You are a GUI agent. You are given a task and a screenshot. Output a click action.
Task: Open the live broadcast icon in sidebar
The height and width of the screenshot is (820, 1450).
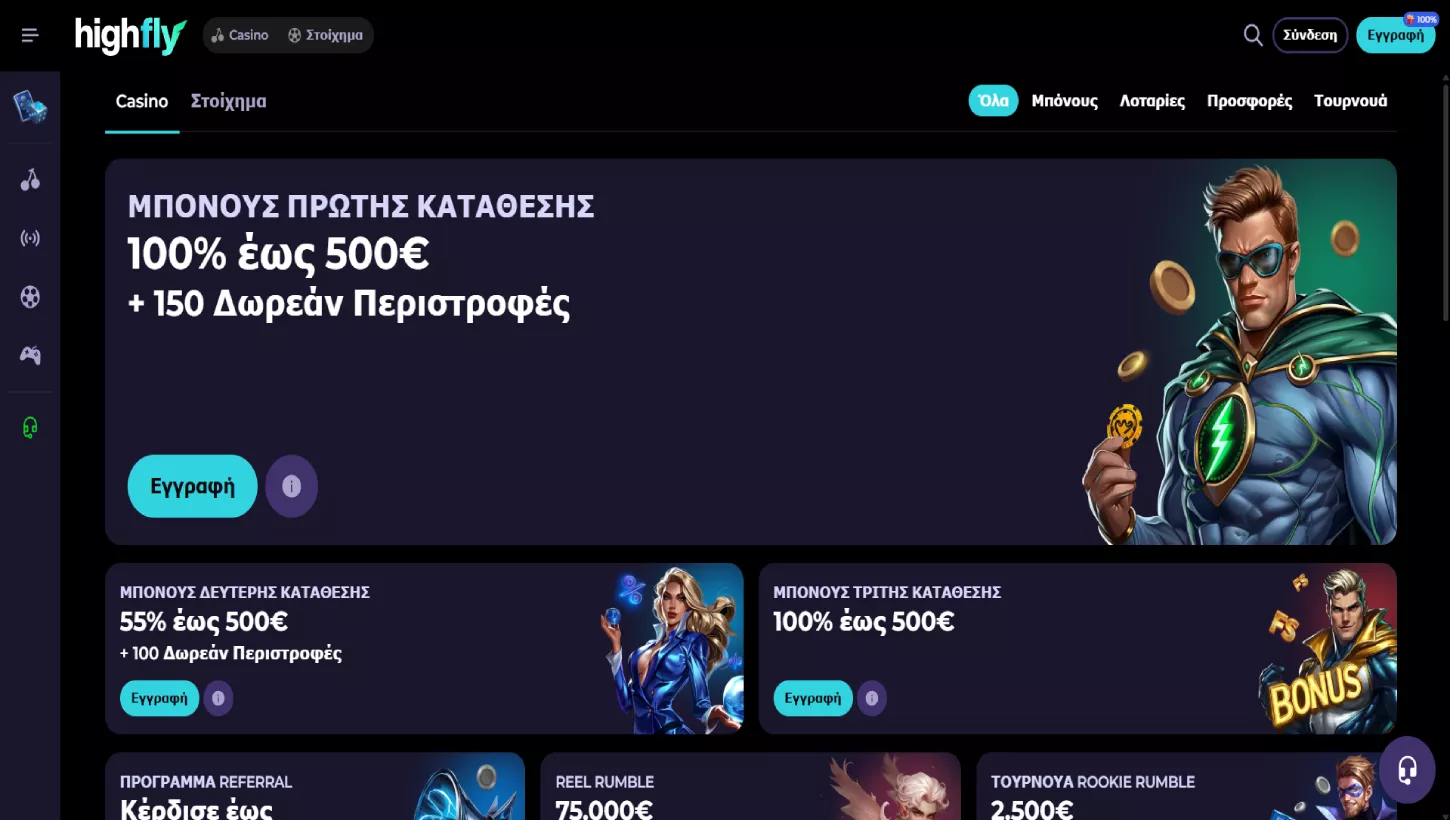click(30, 238)
